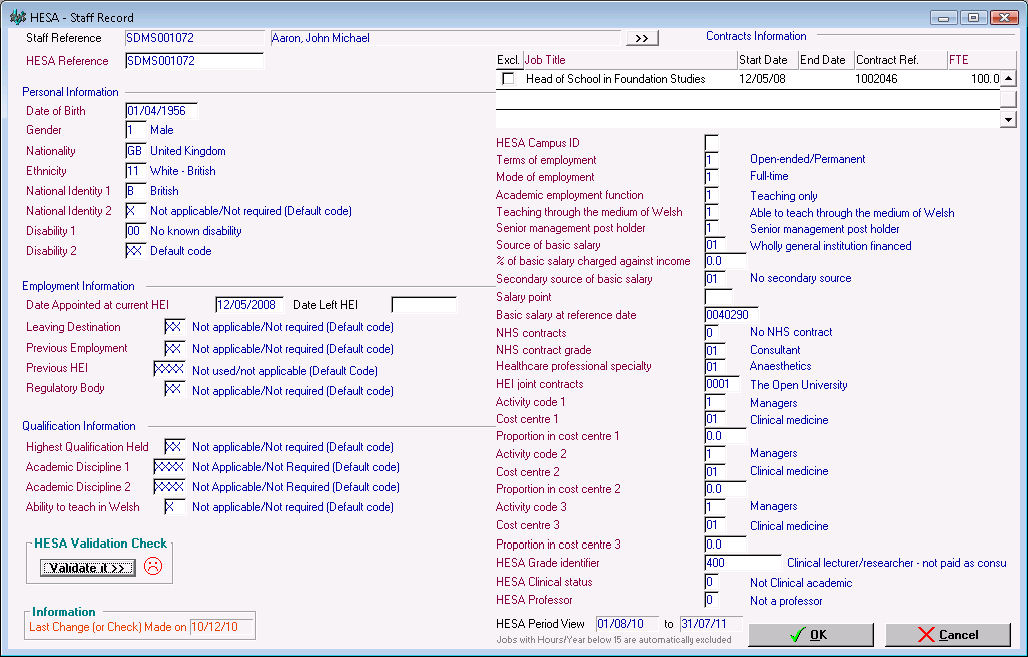
Task: Click the Mode of employment code field
Action: [x=711, y=176]
